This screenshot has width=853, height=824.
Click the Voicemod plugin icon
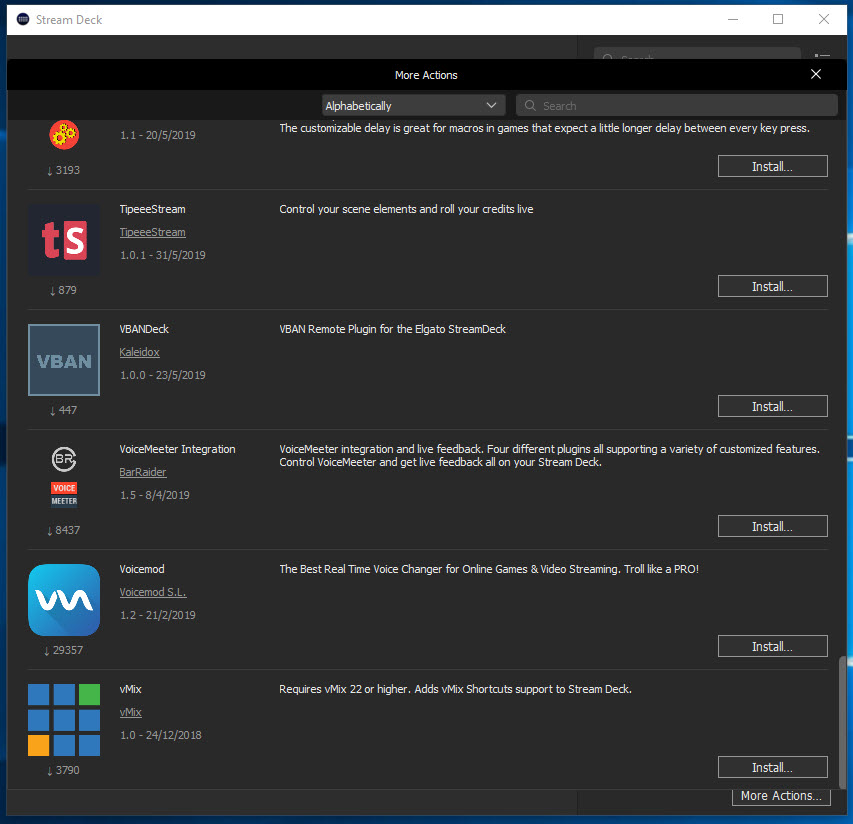(x=64, y=600)
